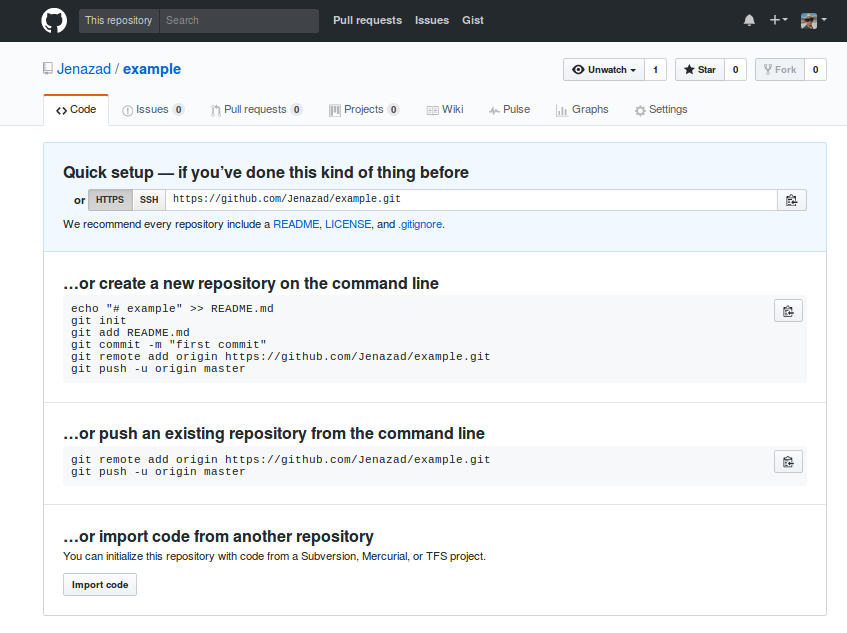
Task: Switch to the repository Pull requests tab
Action: (x=256, y=110)
